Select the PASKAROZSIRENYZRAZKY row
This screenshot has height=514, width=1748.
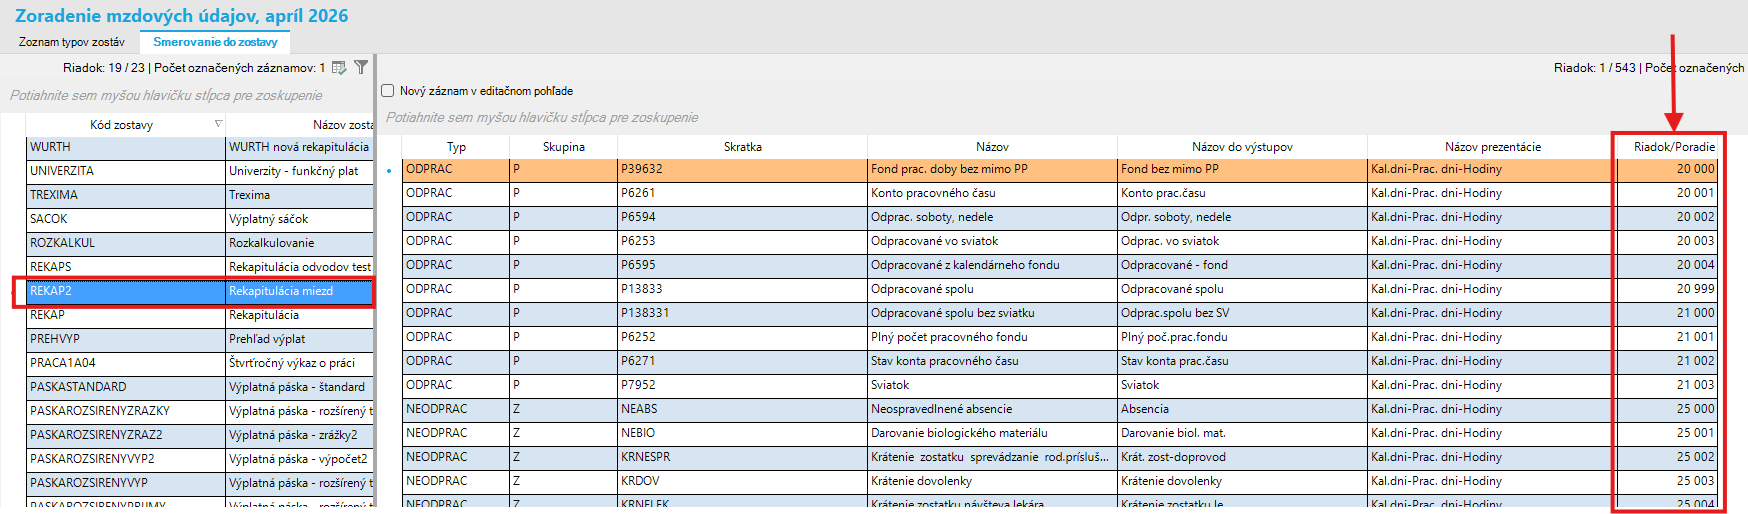(200, 411)
